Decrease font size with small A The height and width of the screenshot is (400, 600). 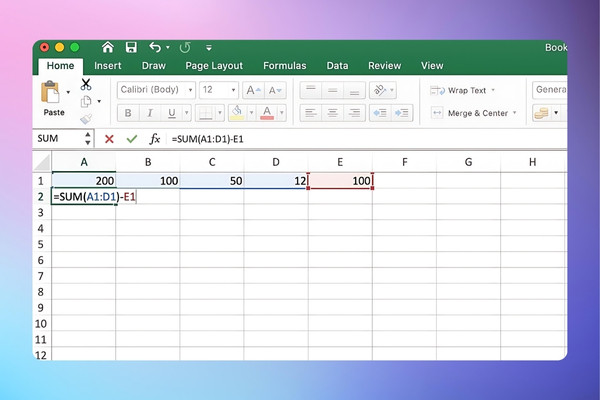point(275,90)
